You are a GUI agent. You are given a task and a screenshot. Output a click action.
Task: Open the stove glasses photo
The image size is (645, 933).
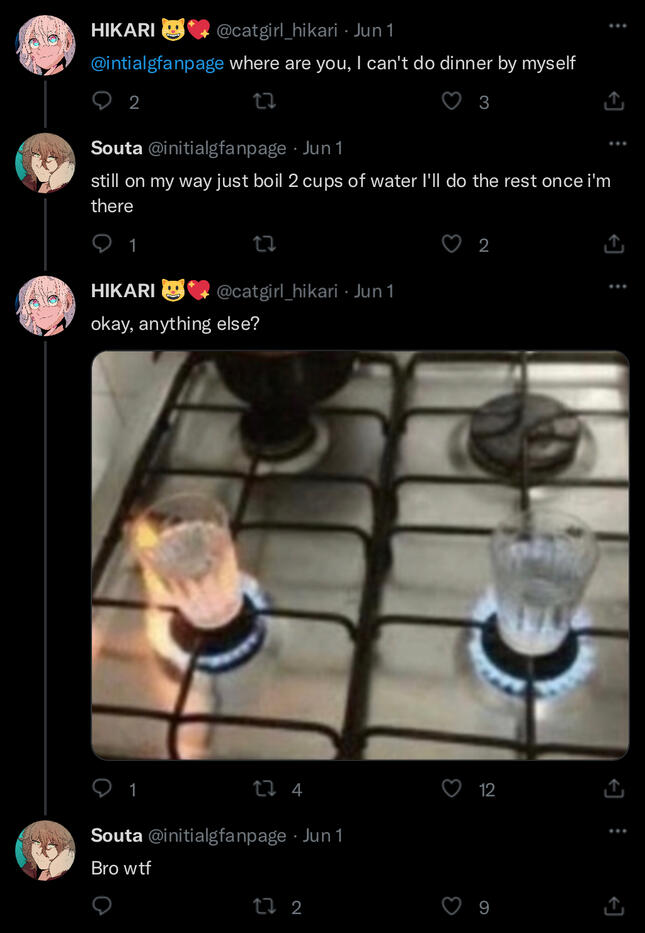point(360,555)
